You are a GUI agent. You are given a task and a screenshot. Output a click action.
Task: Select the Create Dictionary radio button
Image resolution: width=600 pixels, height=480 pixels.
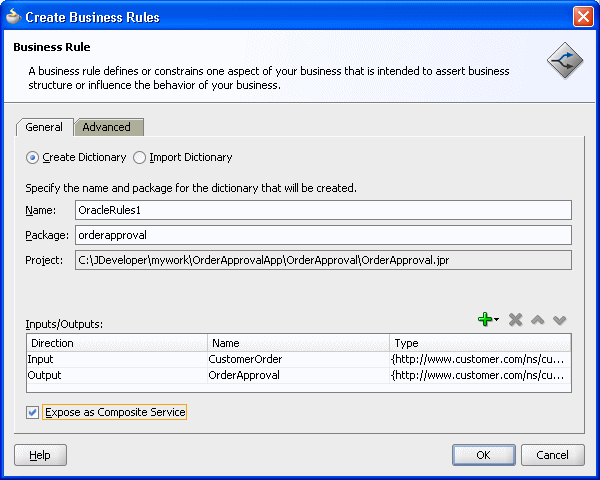point(32,158)
